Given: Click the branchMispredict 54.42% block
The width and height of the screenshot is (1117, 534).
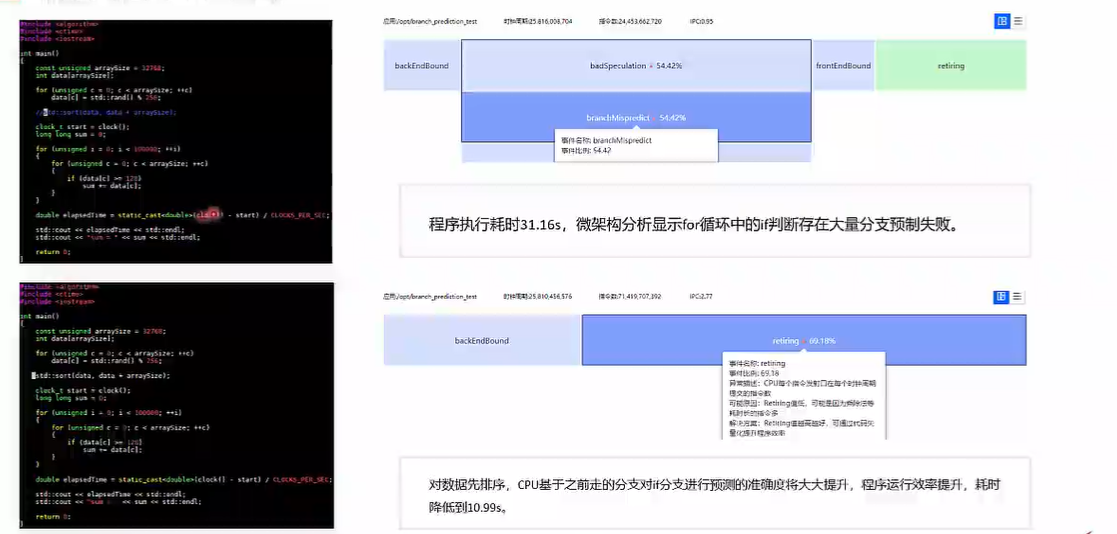Looking at the screenshot, I should [636, 117].
